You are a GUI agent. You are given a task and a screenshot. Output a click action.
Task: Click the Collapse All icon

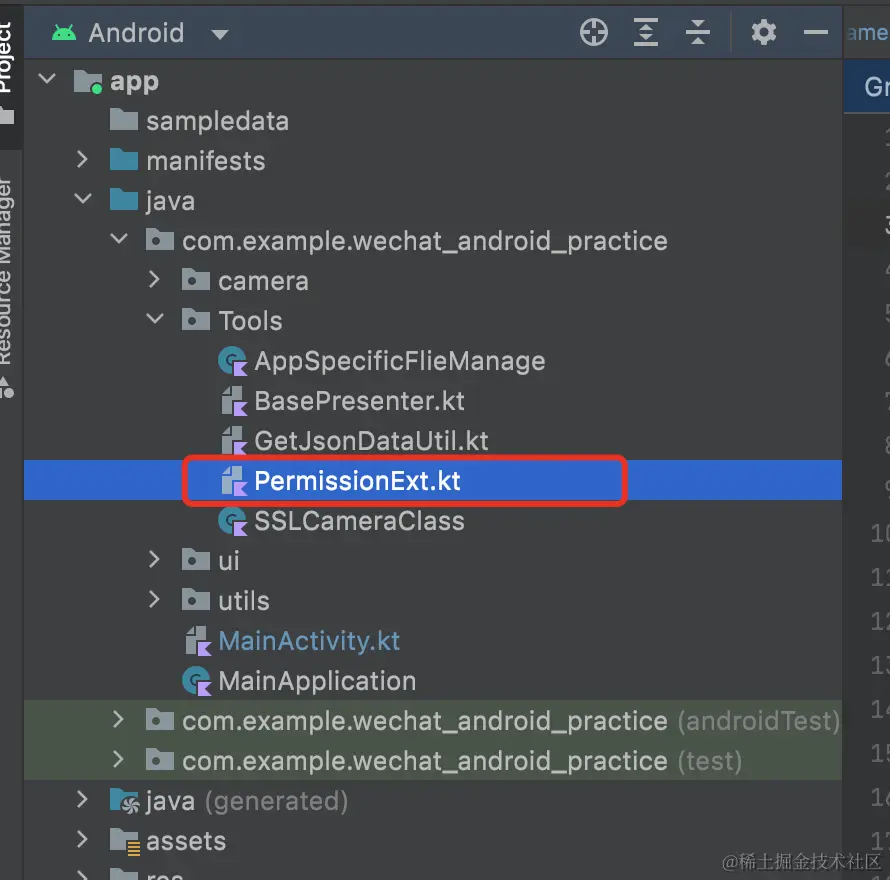click(x=698, y=32)
